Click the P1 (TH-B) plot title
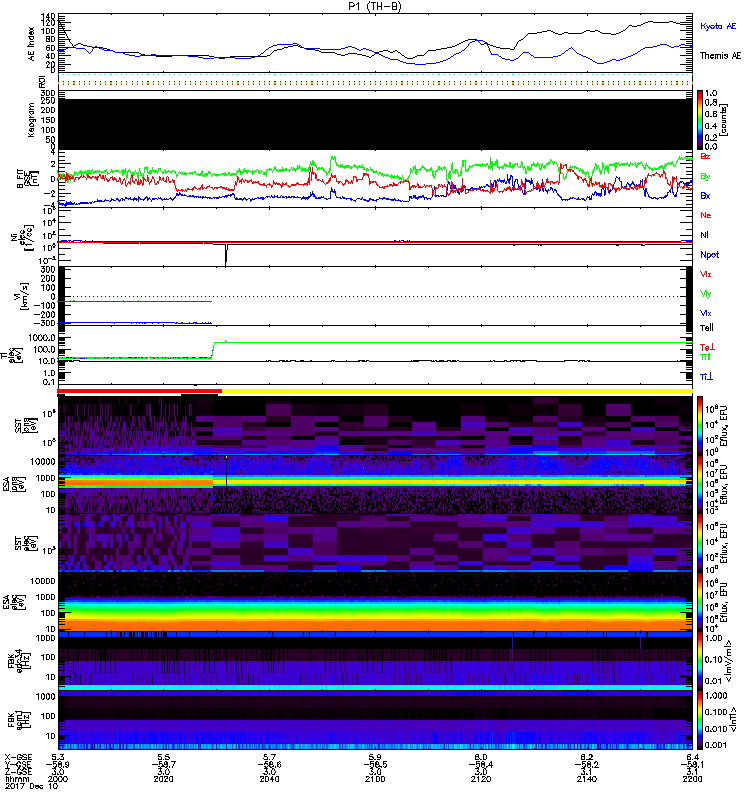The width and height of the screenshot is (750, 800). pos(375,6)
